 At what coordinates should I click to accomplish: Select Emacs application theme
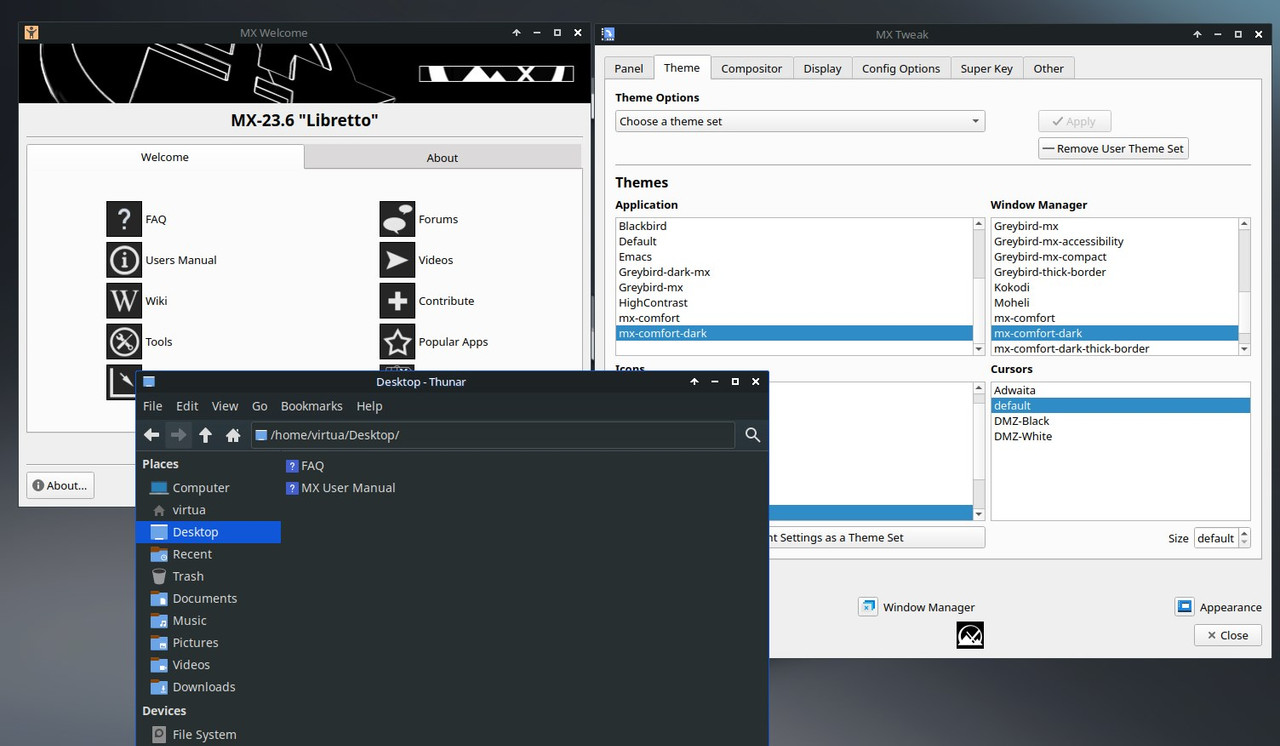(x=794, y=256)
